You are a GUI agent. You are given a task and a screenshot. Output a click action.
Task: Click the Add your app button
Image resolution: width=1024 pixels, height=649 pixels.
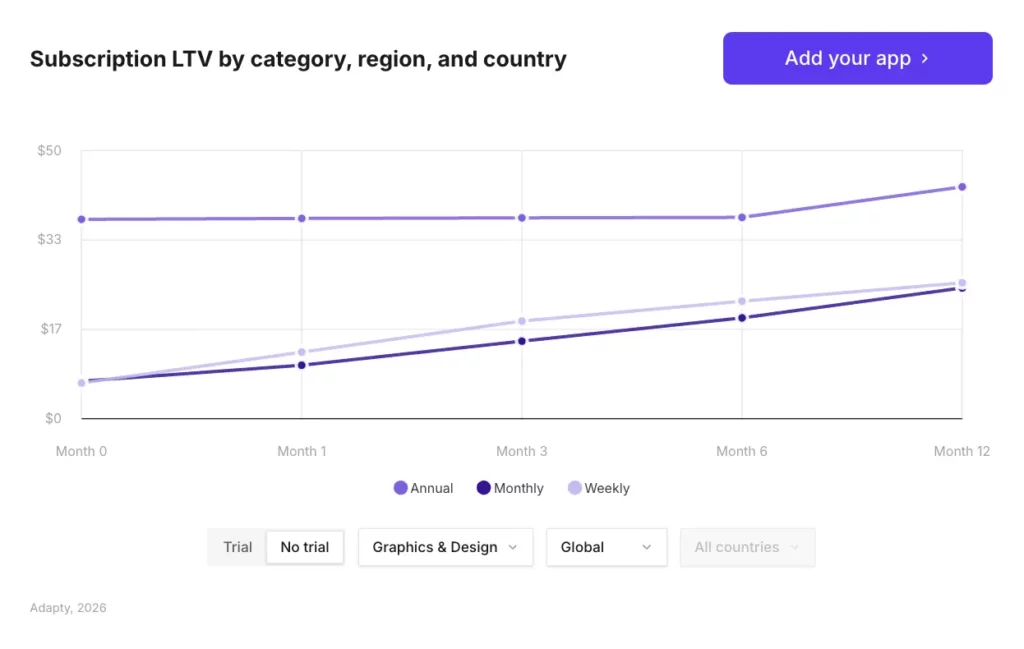coord(856,58)
